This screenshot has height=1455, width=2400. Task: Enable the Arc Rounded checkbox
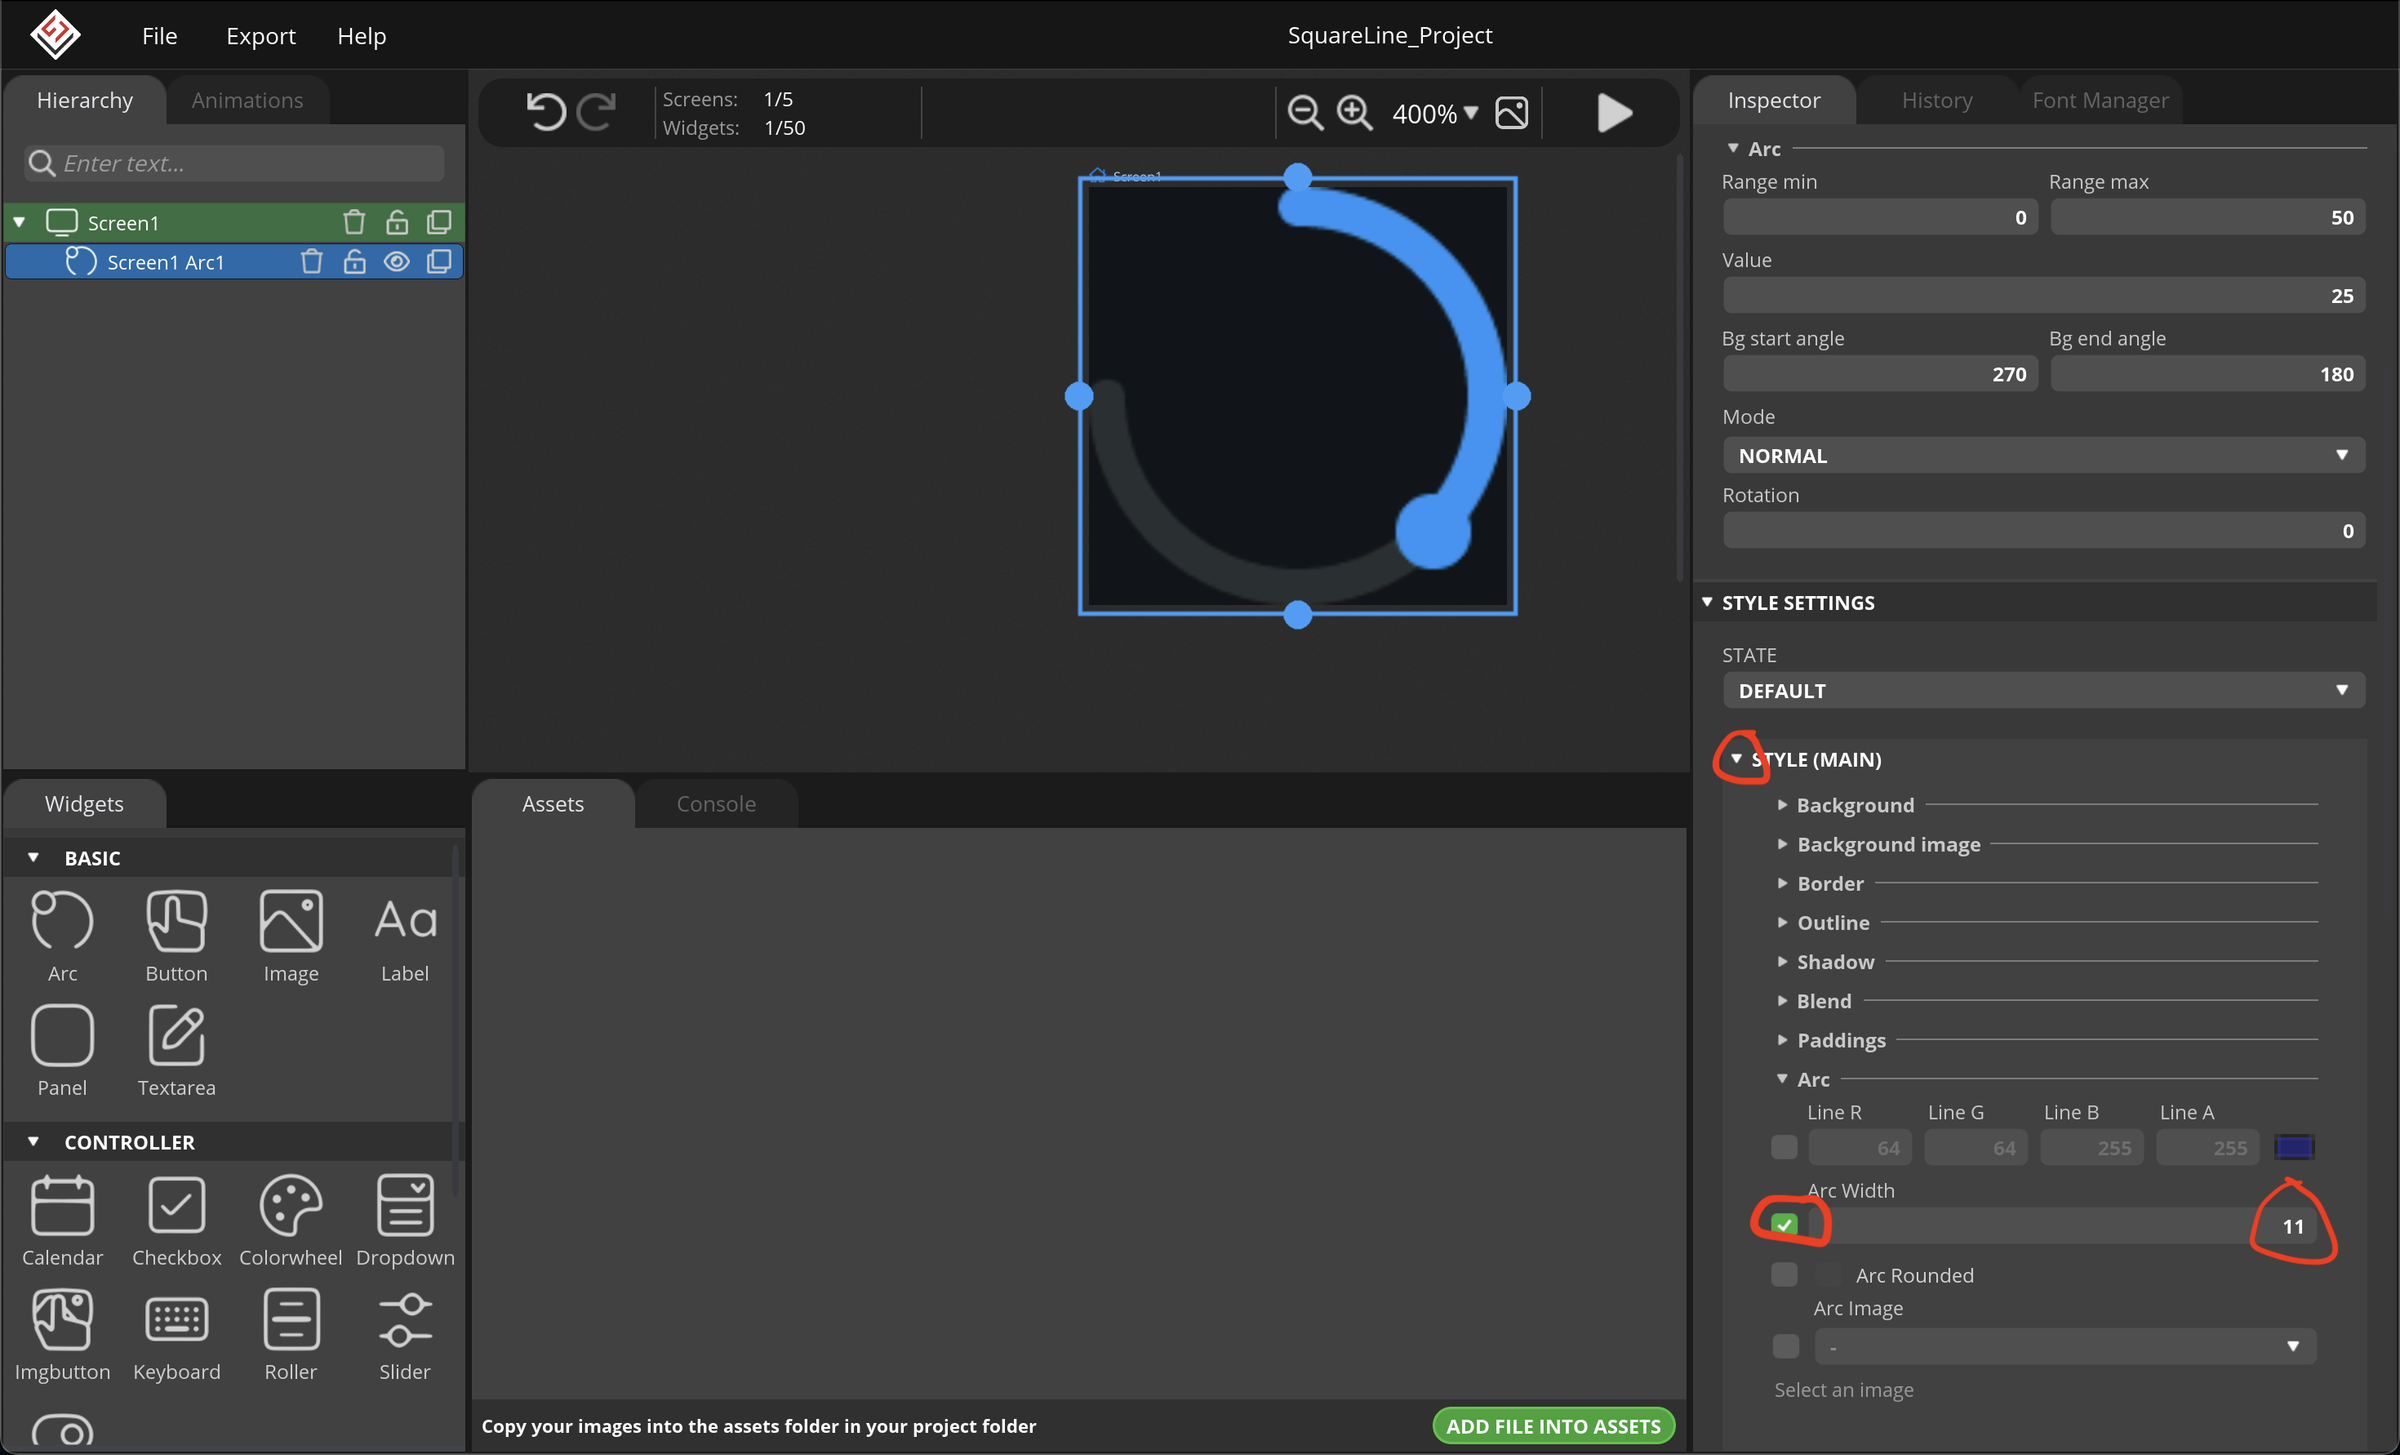click(x=1784, y=1274)
